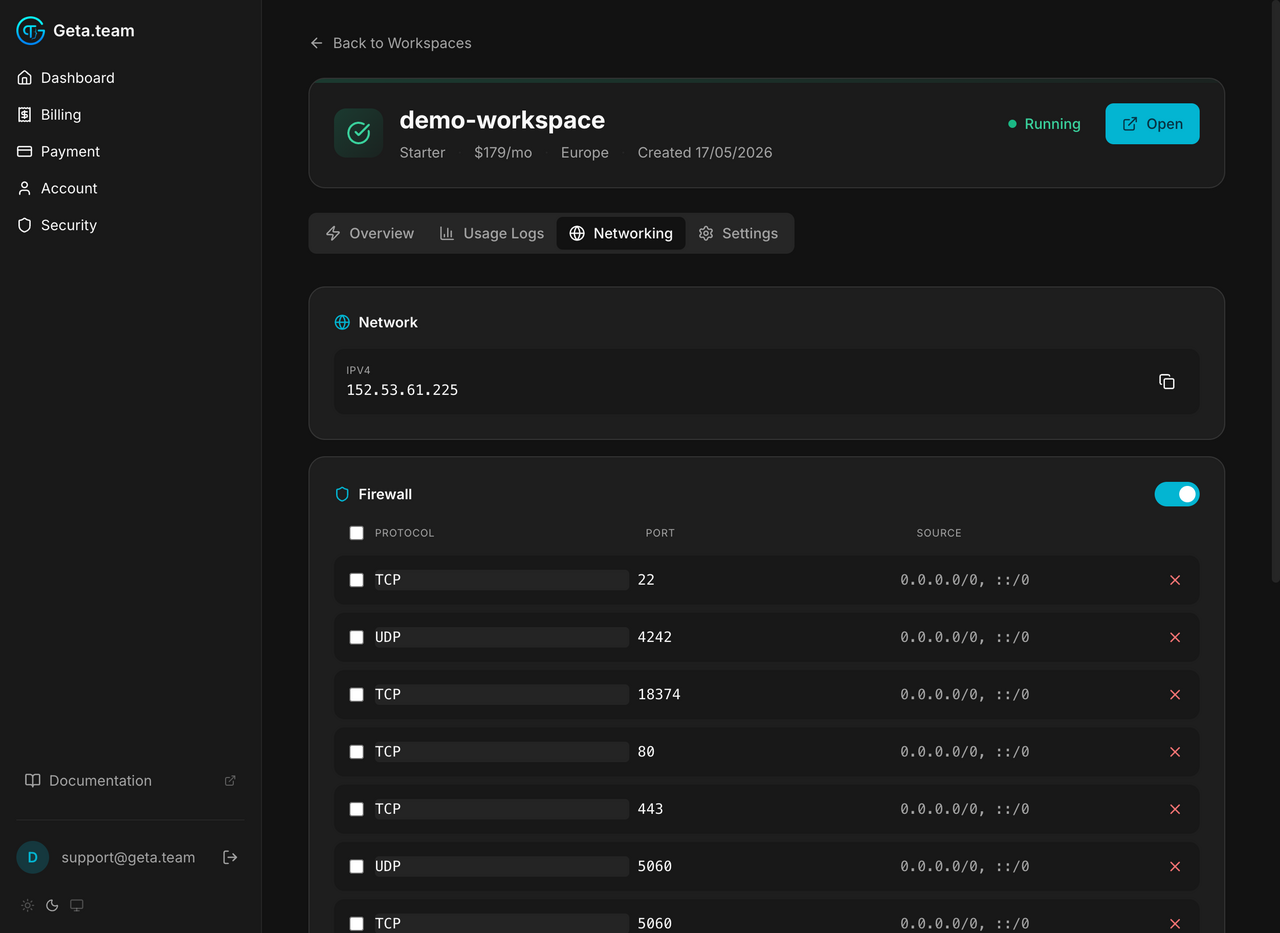Delete the TCP port 18374 rule
This screenshot has width=1280, height=933.
point(1175,694)
